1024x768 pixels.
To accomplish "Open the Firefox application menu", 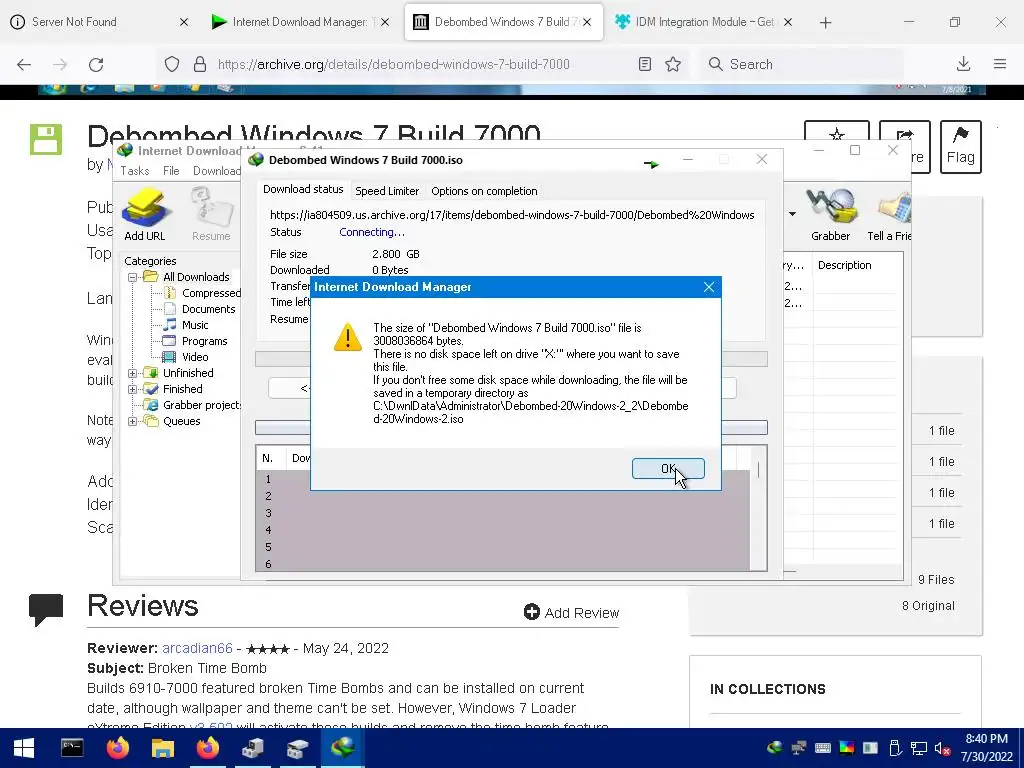I will tap(1000, 64).
